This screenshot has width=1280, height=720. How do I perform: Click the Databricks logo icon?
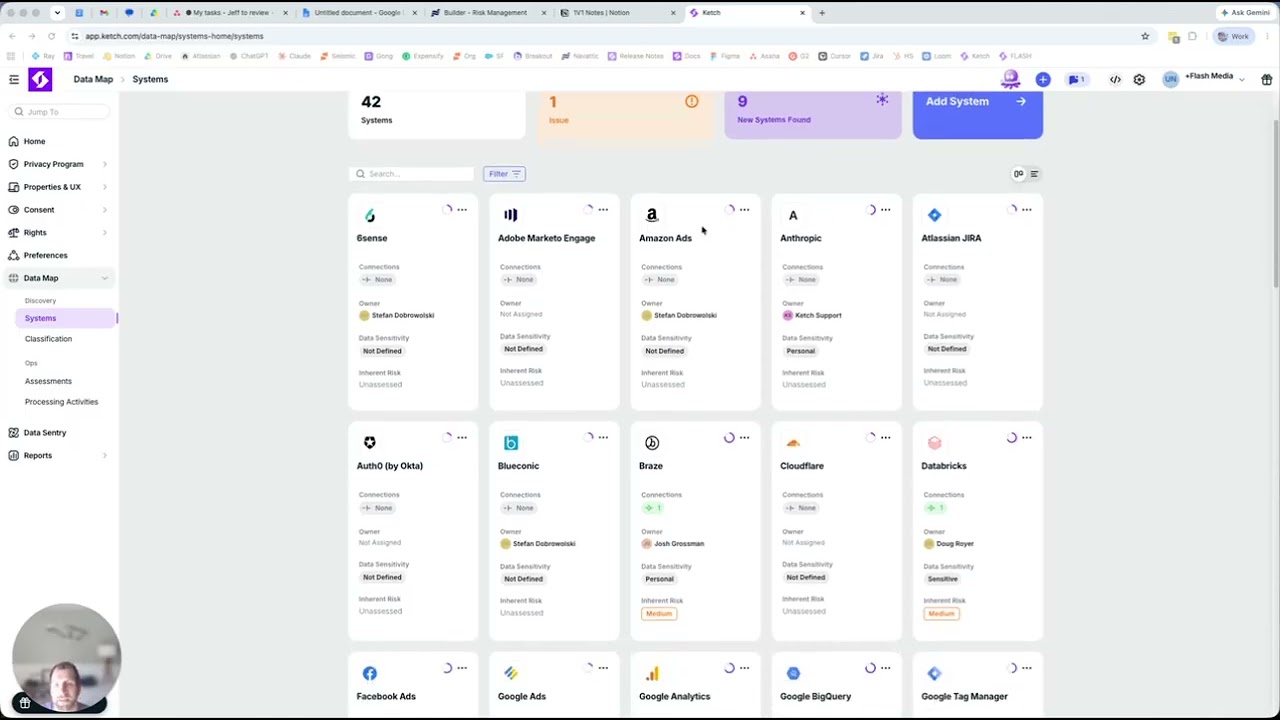[934, 443]
